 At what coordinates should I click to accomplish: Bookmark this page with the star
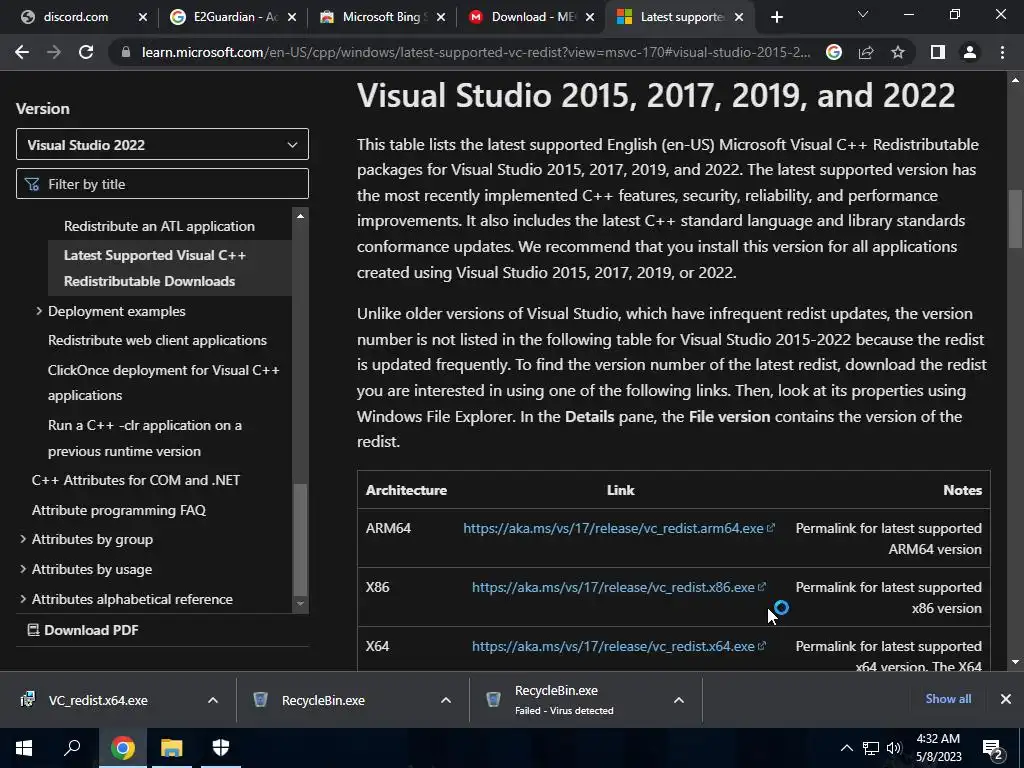898,52
